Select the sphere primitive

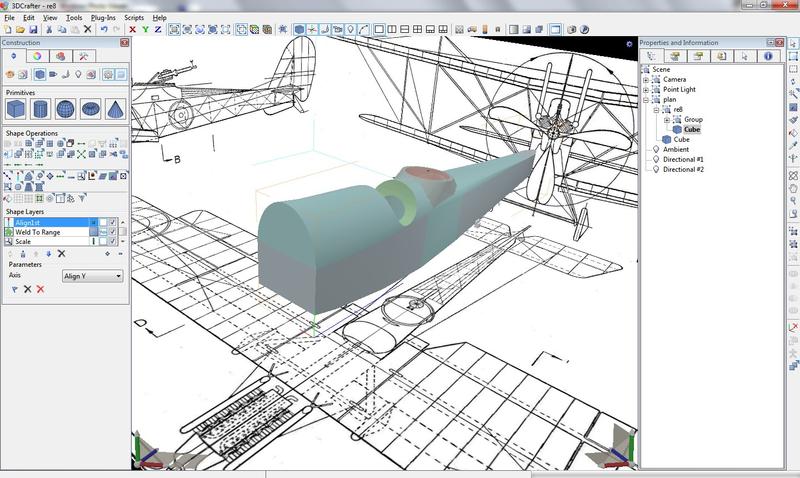(x=66, y=107)
